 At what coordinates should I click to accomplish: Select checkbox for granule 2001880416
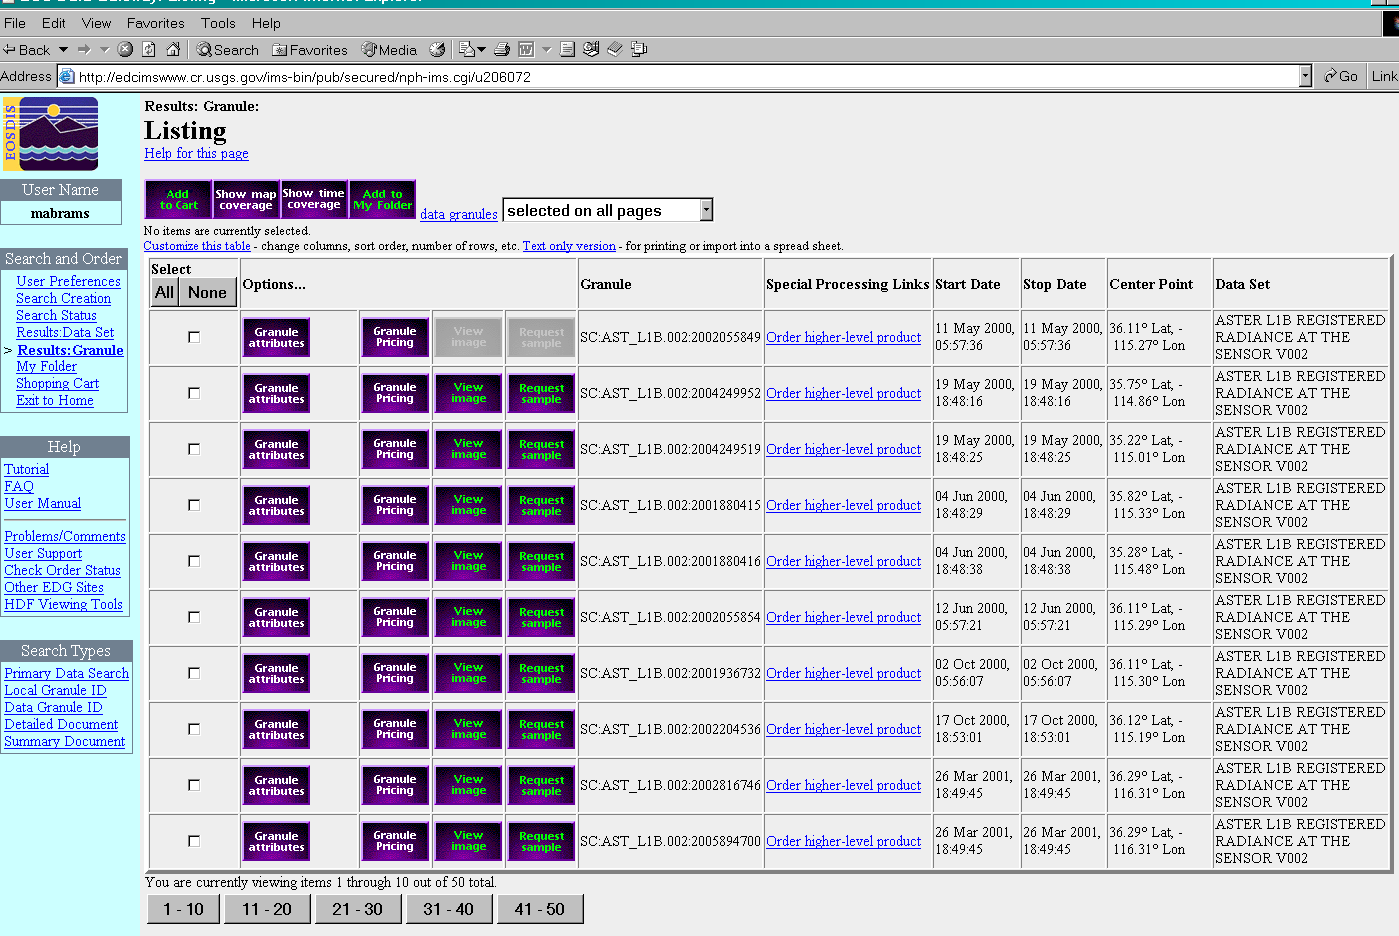194,561
